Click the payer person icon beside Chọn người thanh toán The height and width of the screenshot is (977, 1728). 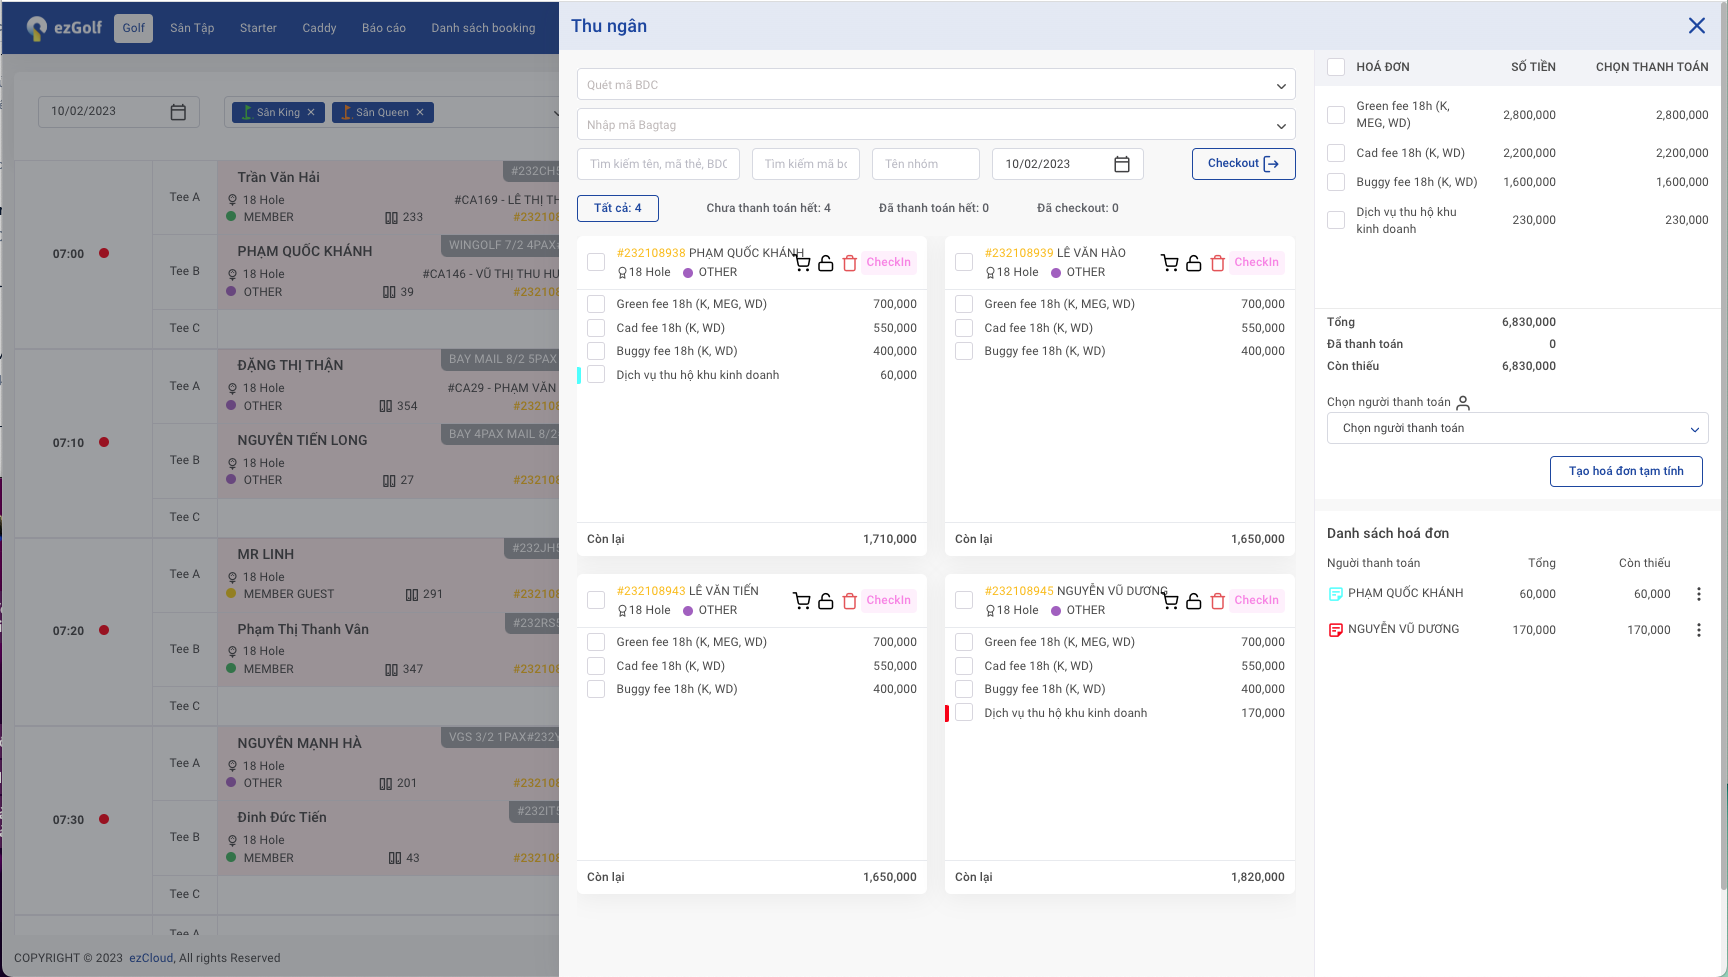[1463, 403]
